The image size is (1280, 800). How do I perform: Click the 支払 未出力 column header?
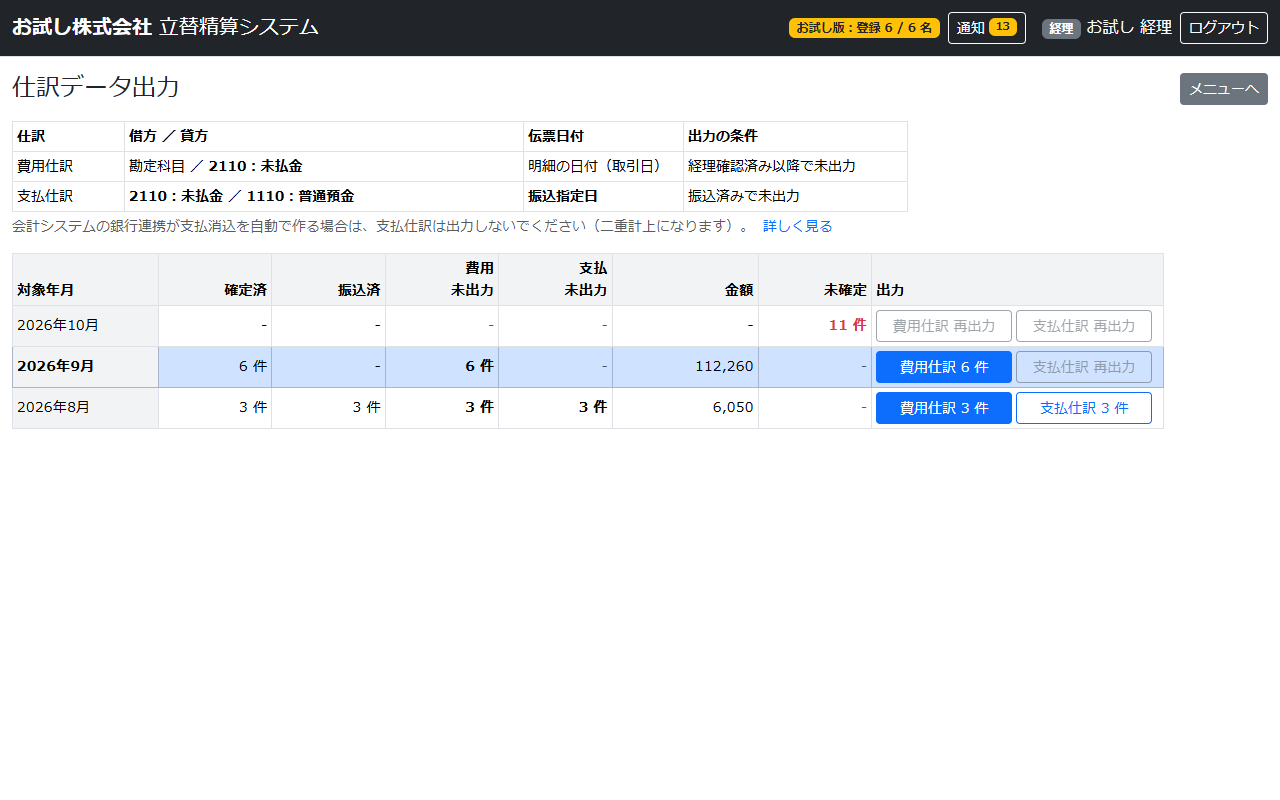coord(555,280)
